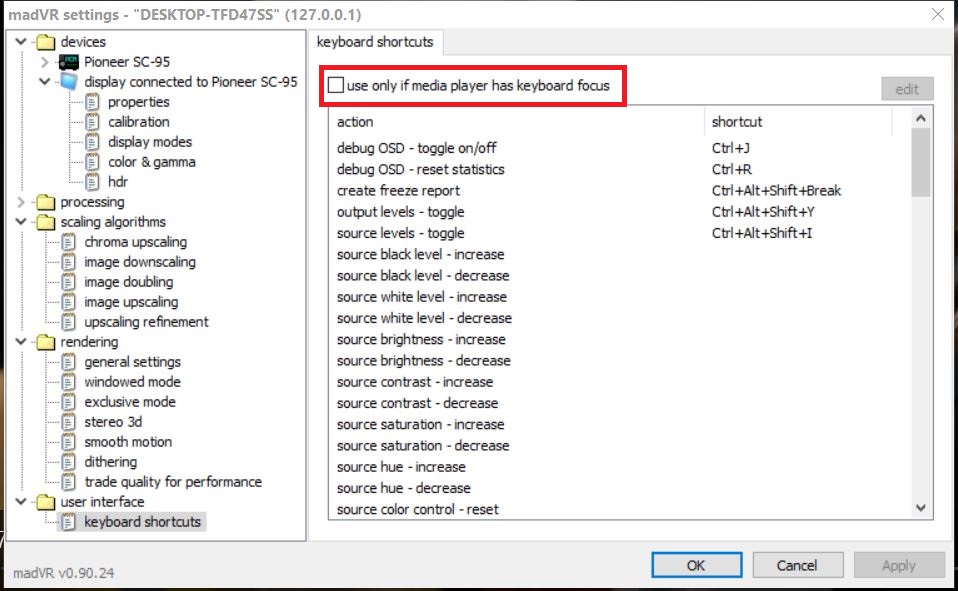This screenshot has height=591, width=958.
Task: Collapse the rendering tree node
Action: click(x=21, y=342)
